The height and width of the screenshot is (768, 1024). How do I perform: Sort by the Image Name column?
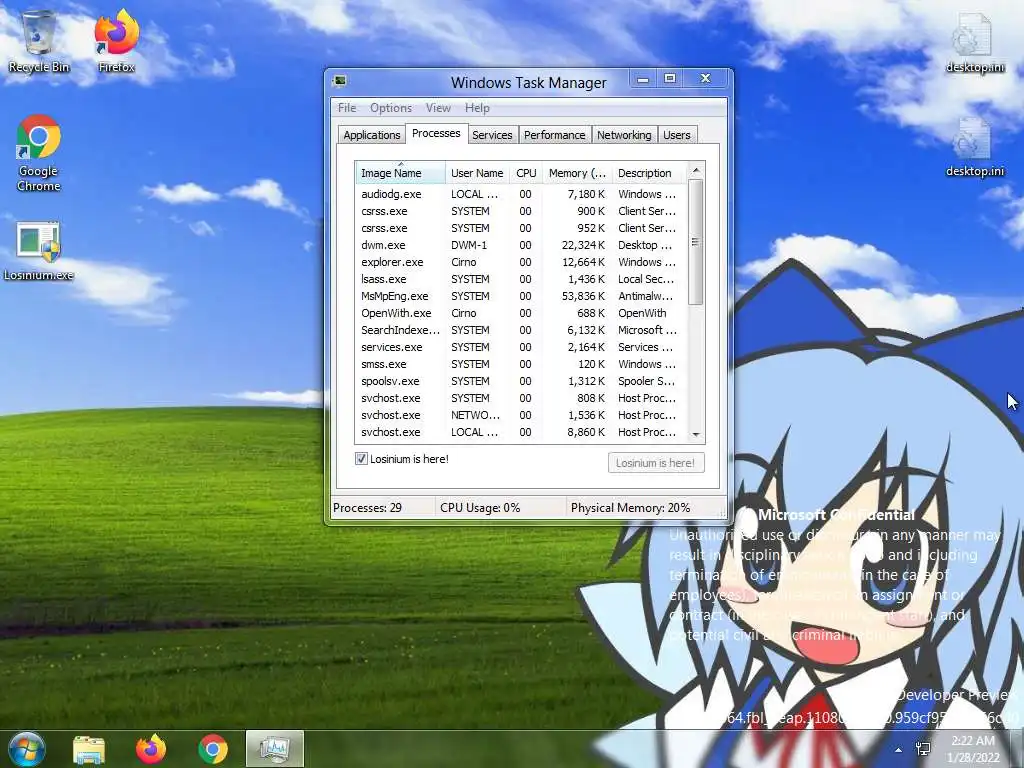click(400, 173)
